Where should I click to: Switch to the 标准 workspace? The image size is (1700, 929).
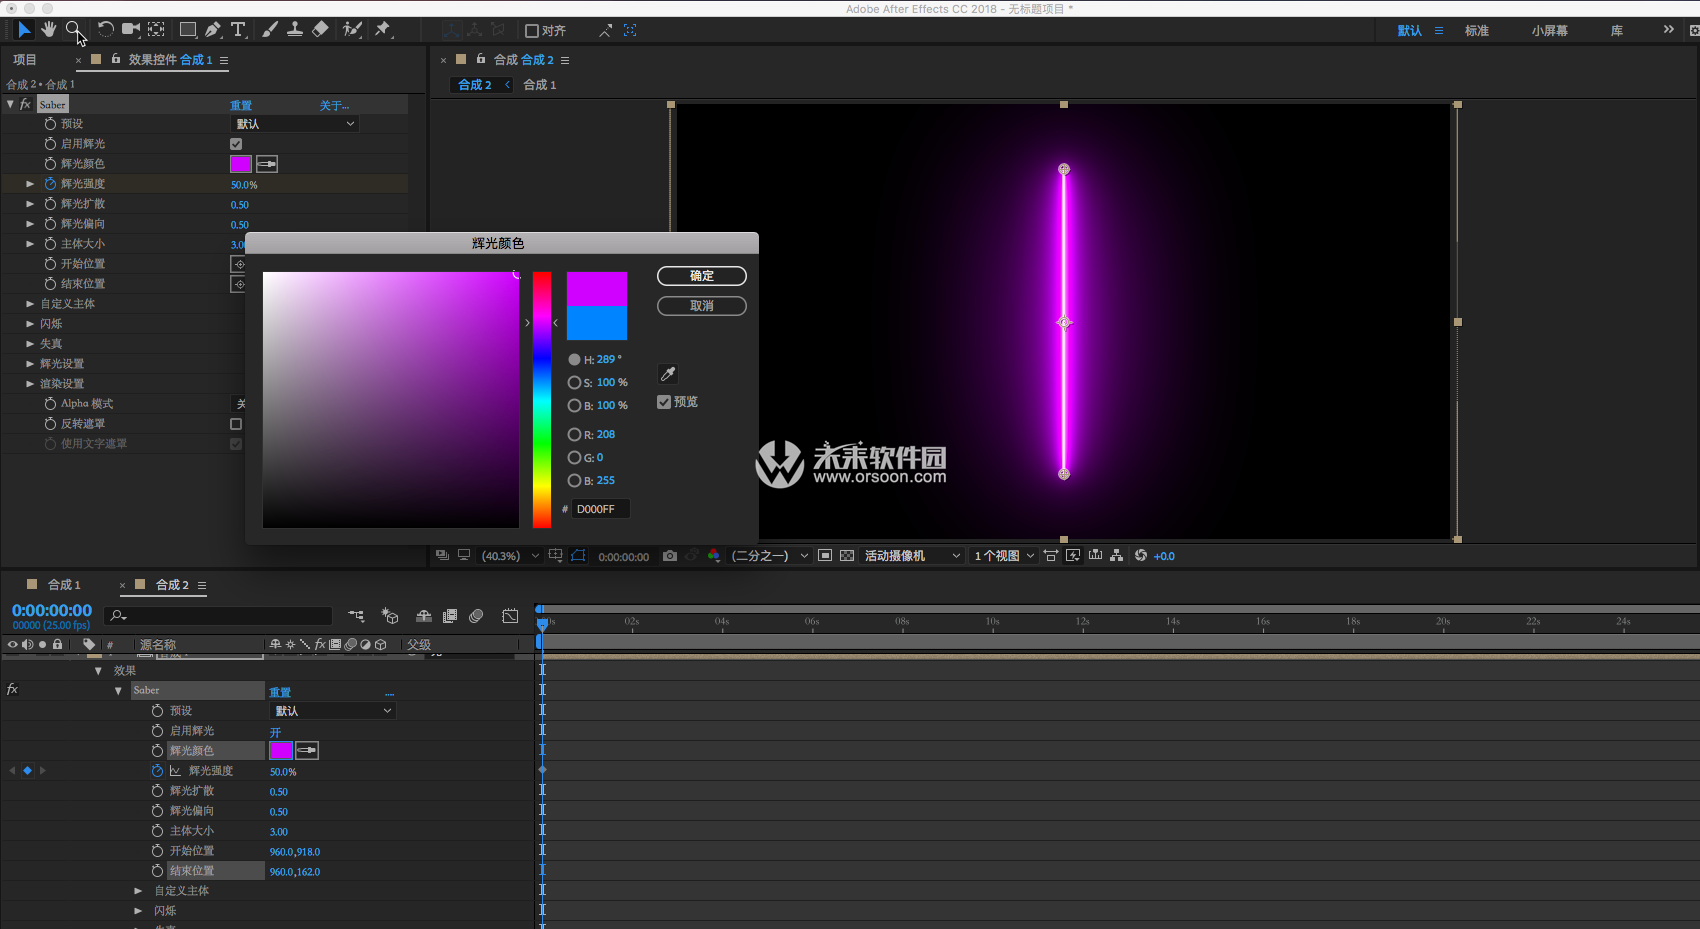pos(1477,31)
